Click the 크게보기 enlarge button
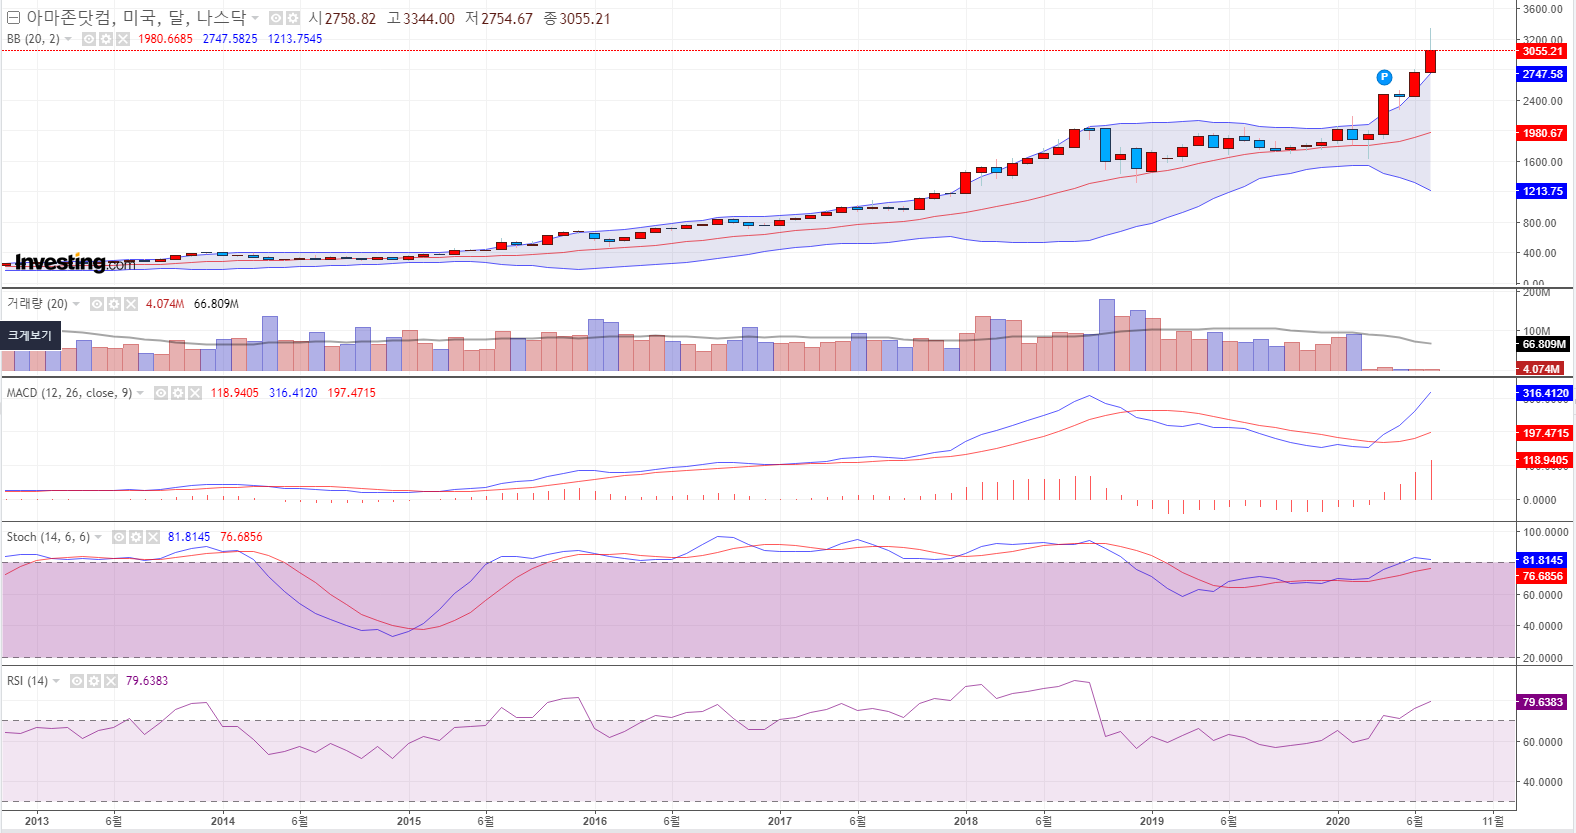This screenshot has height=833, width=1576. [x=30, y=335]
